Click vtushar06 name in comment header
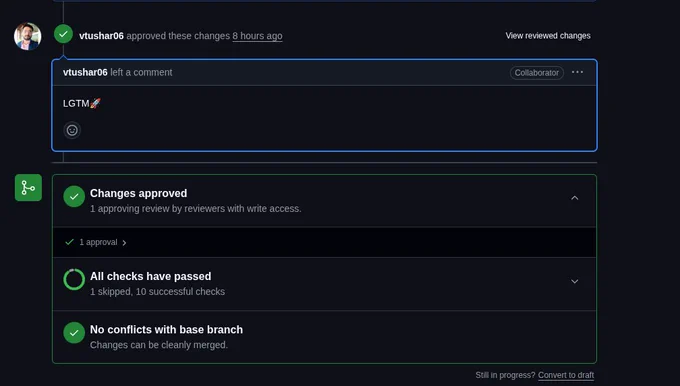This screenshot has height=386, width=680. click(85, 72)
